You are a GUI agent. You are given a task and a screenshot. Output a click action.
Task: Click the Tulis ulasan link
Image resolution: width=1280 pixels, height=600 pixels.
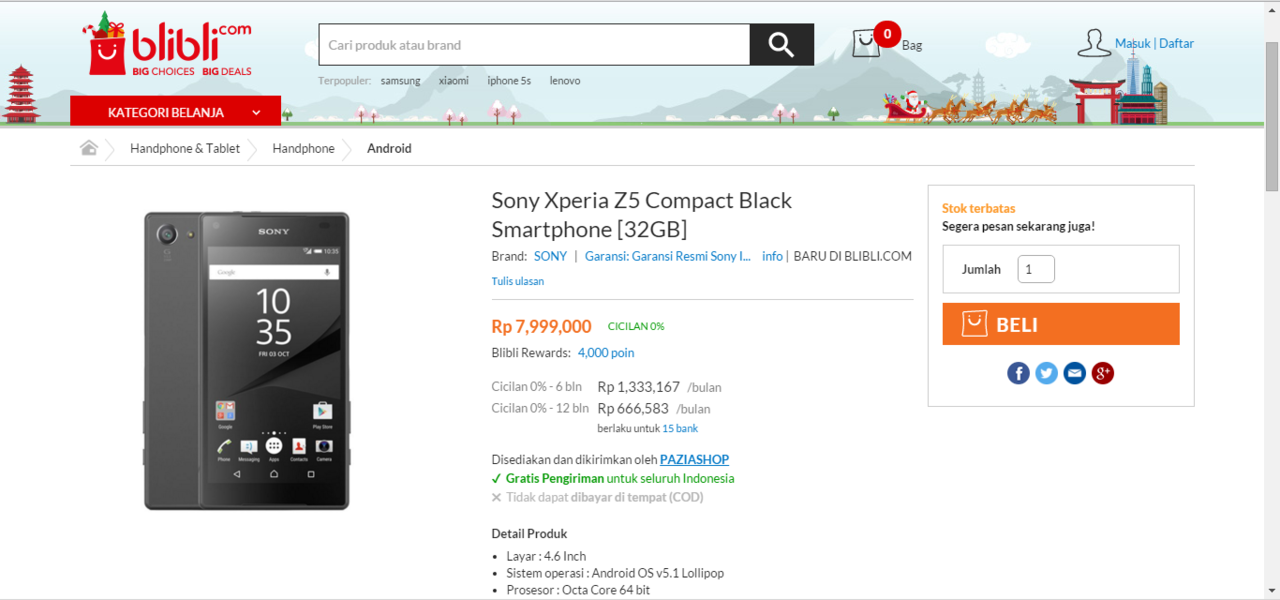517,281
